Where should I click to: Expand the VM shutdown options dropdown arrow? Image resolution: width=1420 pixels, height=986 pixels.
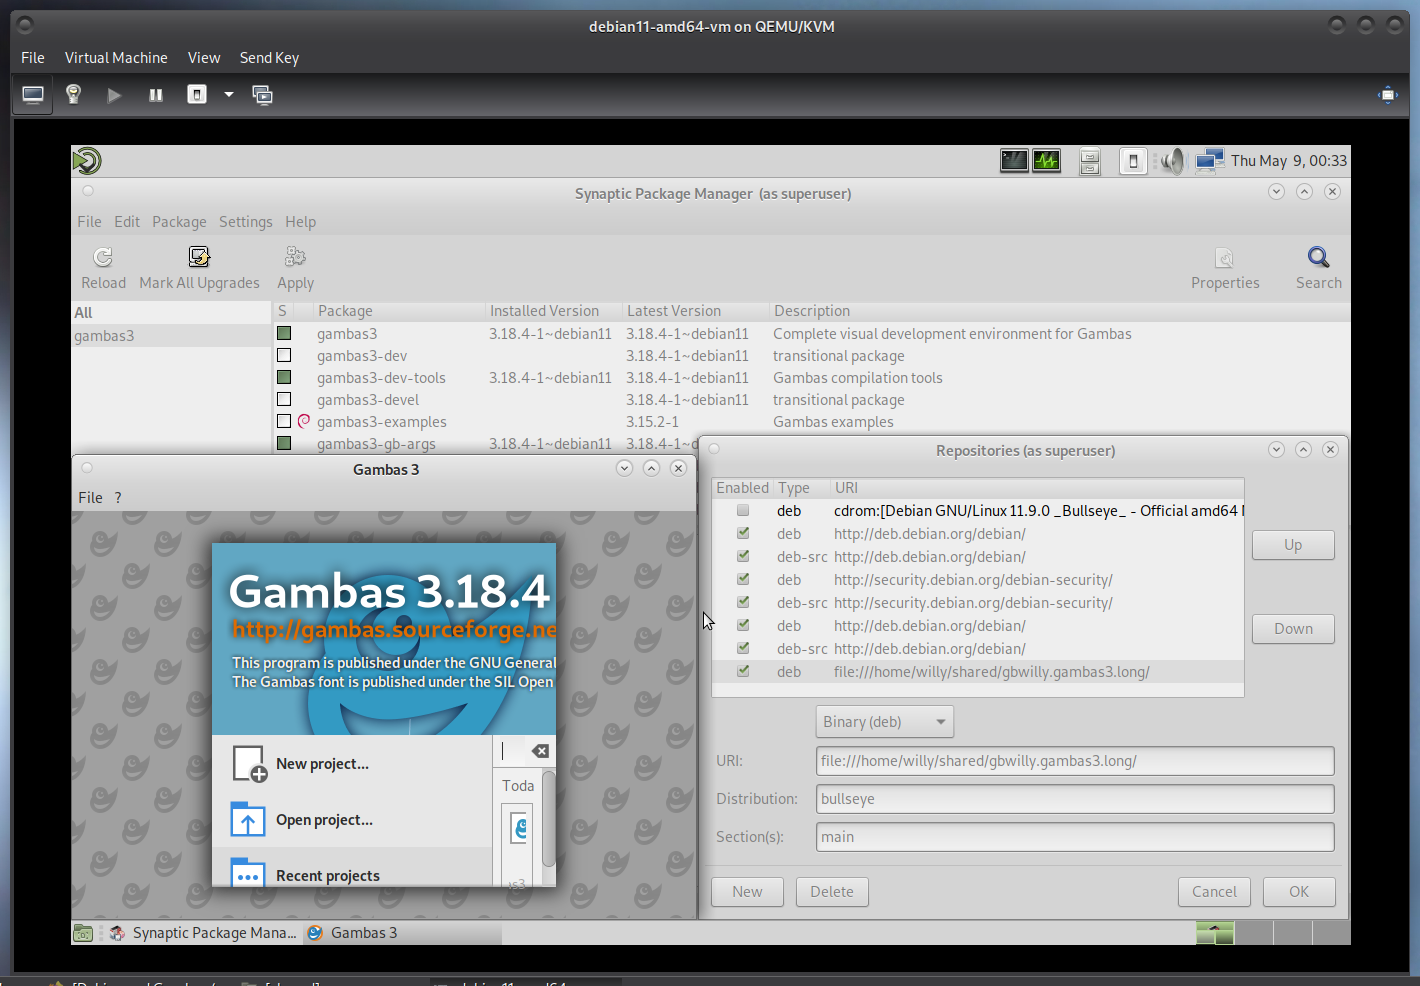(x=229, y=95)
